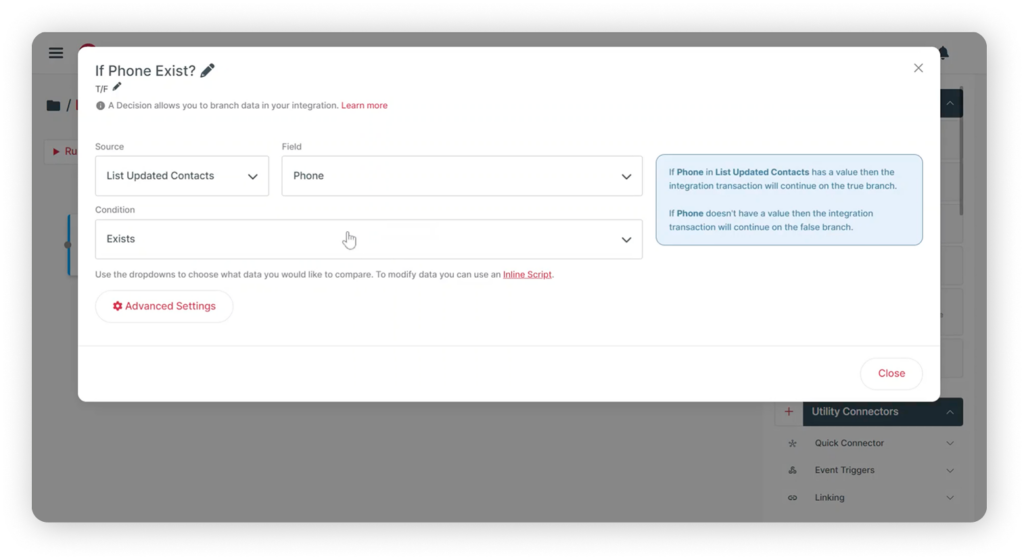The width and height of the screenshot is (1024, 559).
Task: Collapse the top right dark panel chevron
Action: (950, 103)
